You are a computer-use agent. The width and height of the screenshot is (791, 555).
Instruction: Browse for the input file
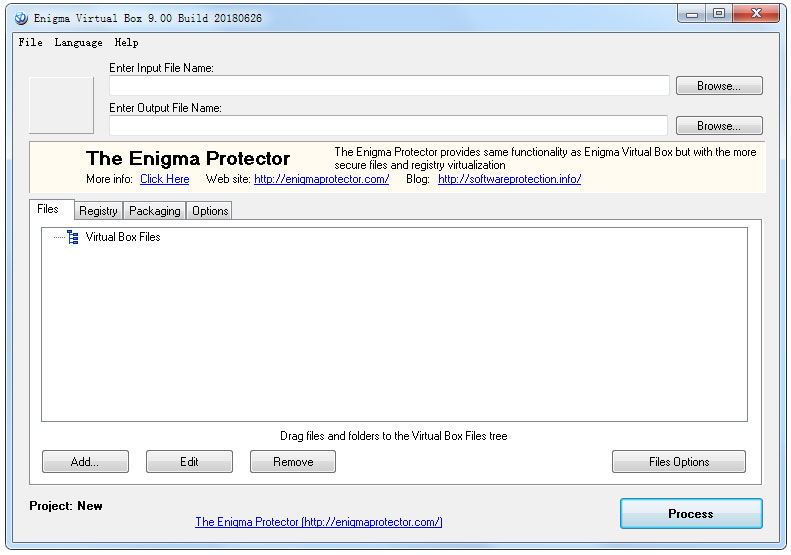click(719, 86)
